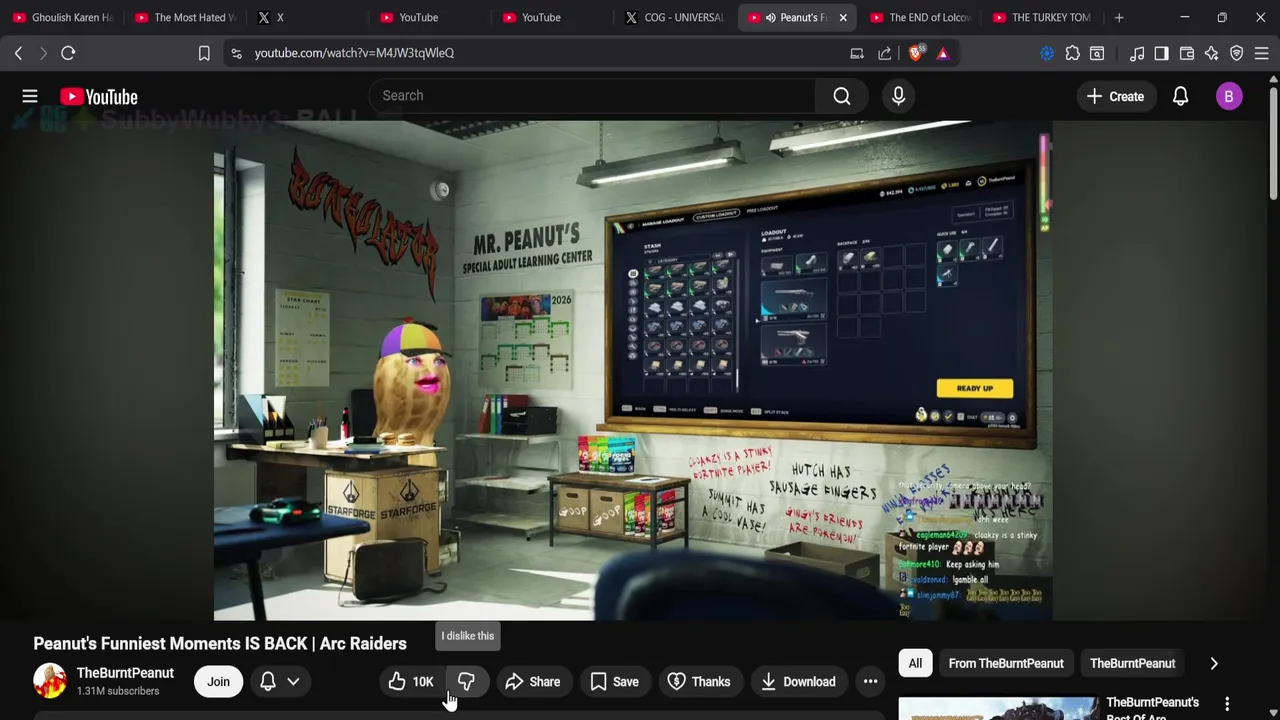Viewport: 1280px width, 720px height.
Task: Show more filter chips with right chevron
Action: coord(1214,663)
